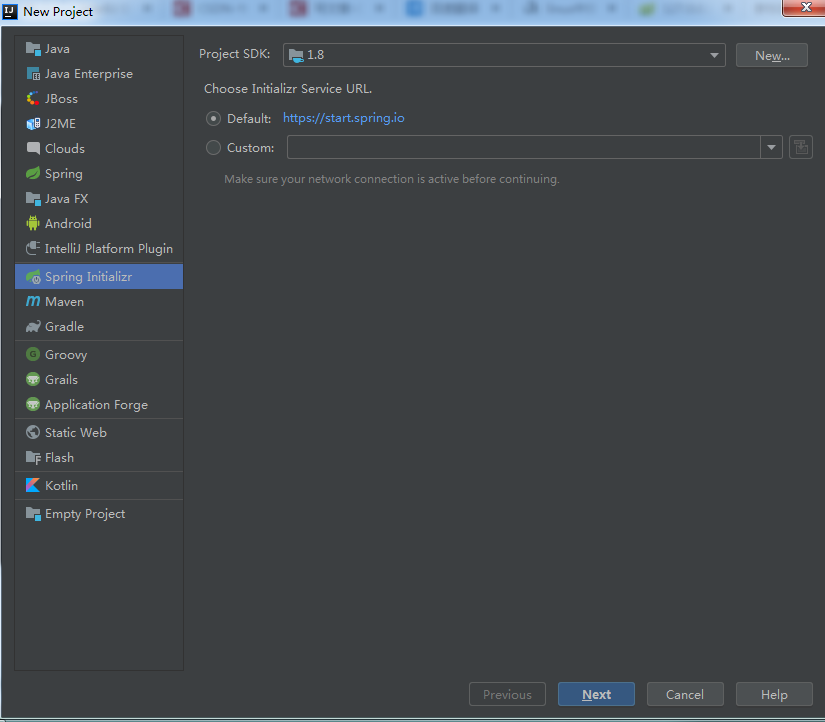
Task: Close the New Project dialog
Action: 805,7
